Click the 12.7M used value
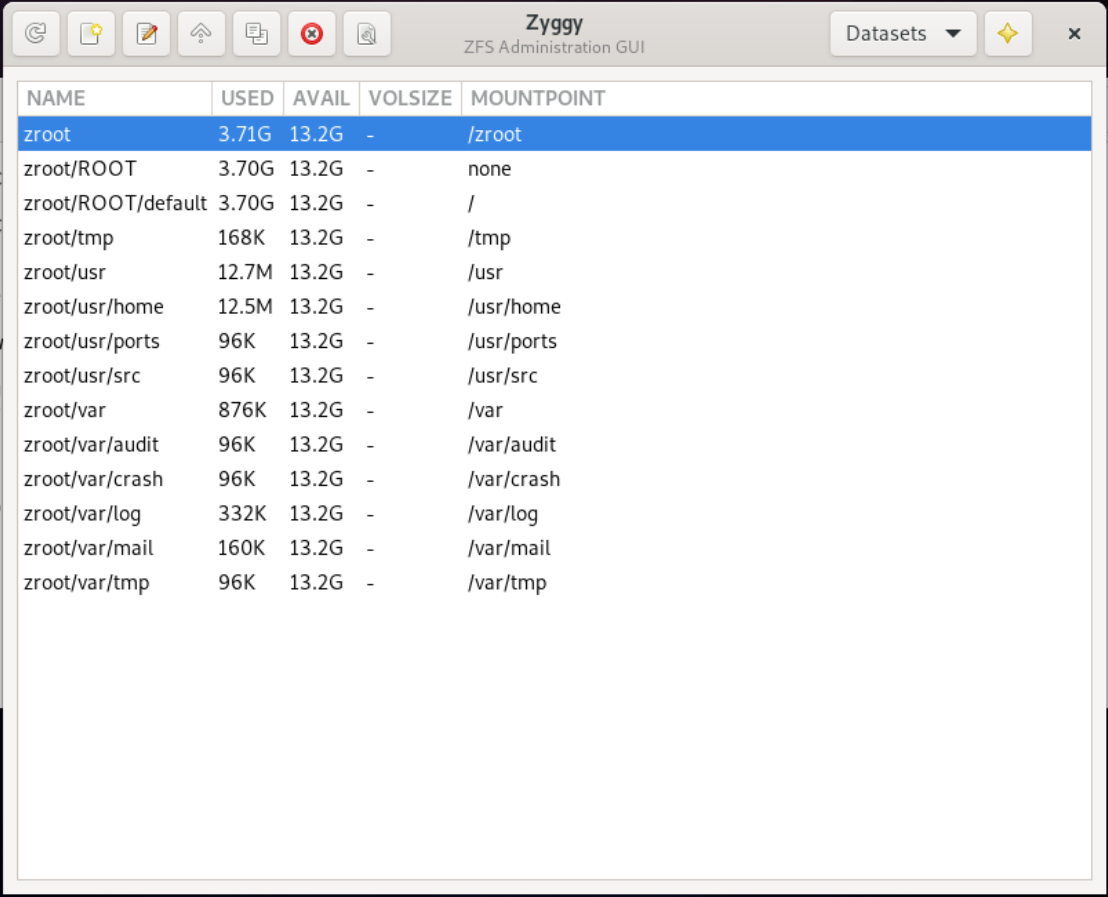This screenshot has width=1108, height=897. coord(245,272)
